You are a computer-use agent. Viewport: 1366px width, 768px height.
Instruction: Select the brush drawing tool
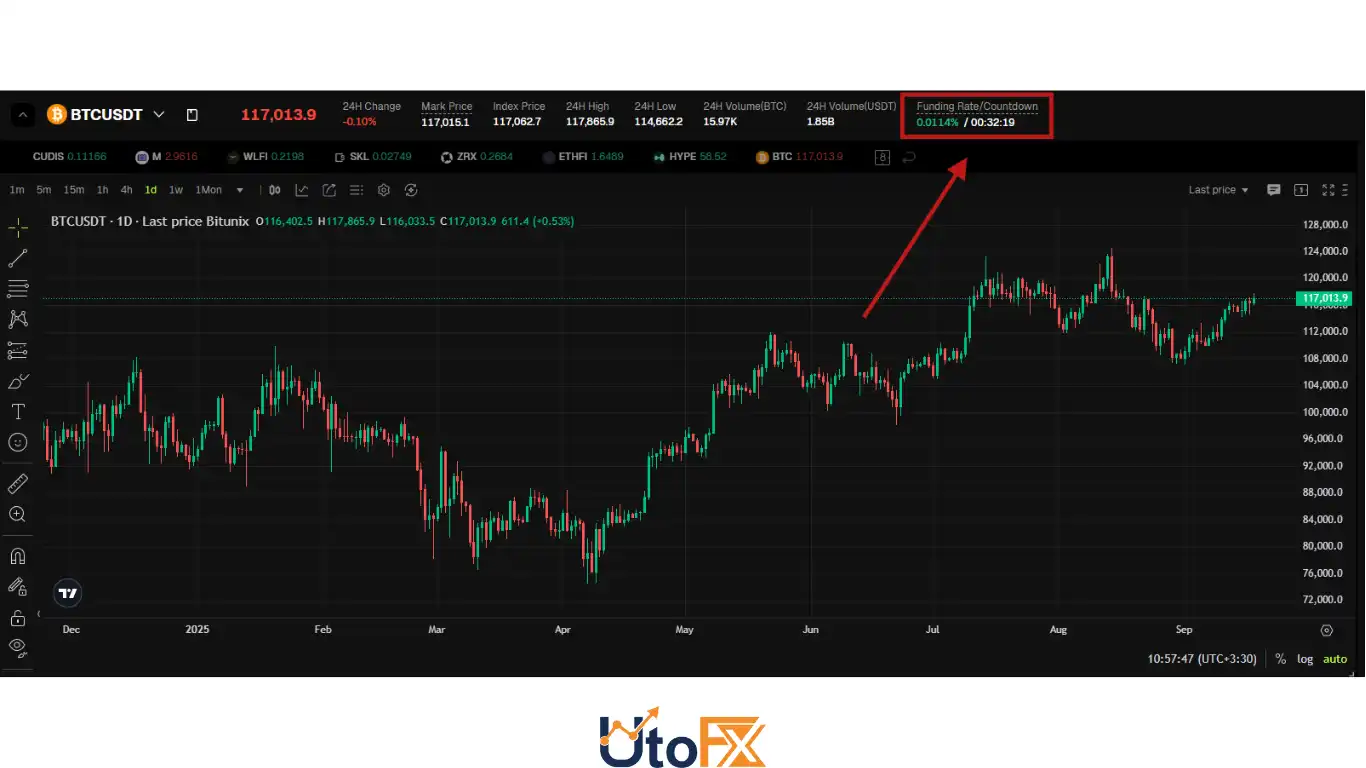click(18, 381)
